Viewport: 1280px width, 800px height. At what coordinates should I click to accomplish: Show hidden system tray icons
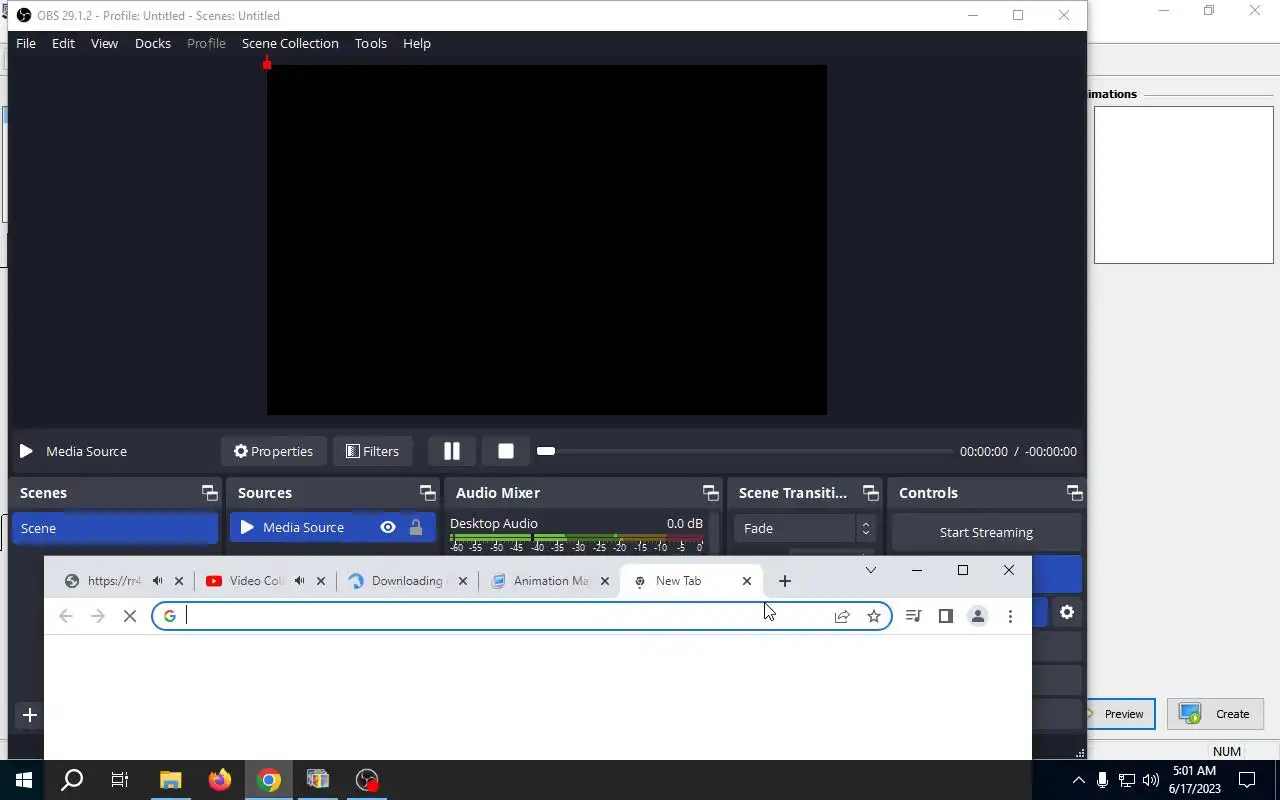pyautogui.click(x=1078, y=780)
